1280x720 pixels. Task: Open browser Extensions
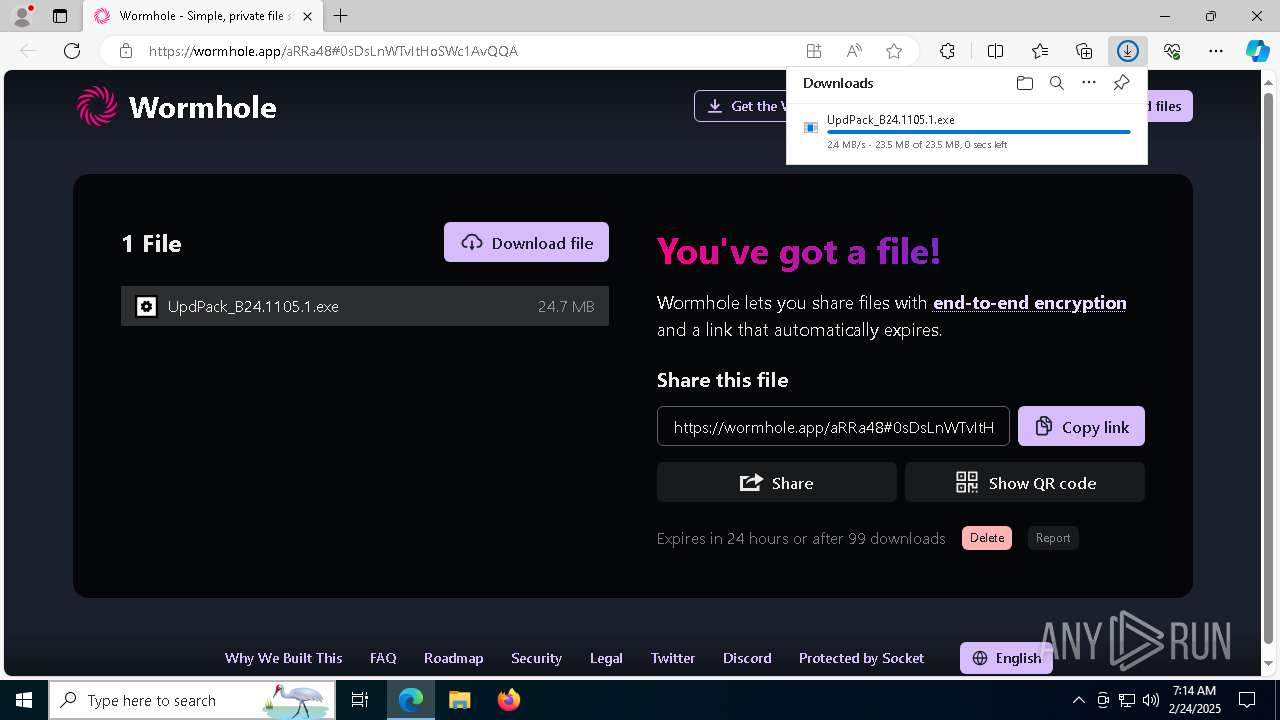pyautogui.click(x=948, y=51)
